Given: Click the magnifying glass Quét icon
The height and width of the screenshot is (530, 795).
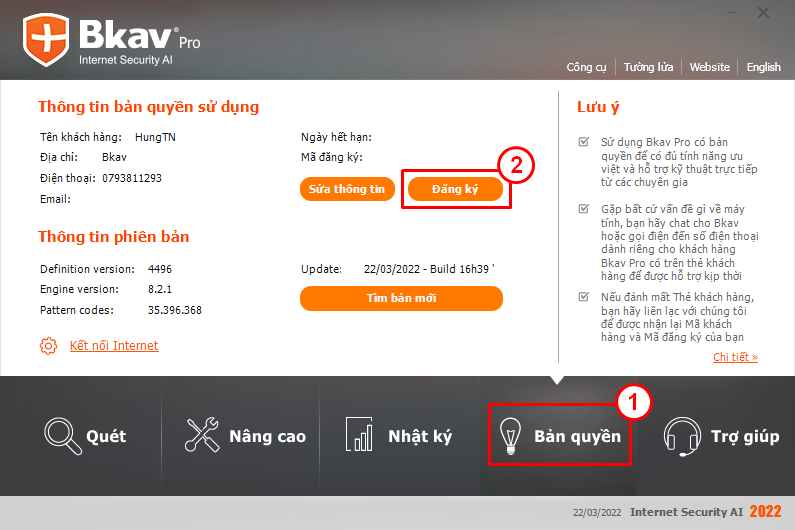Looking at the screenshot, I should tap(63, 436).
